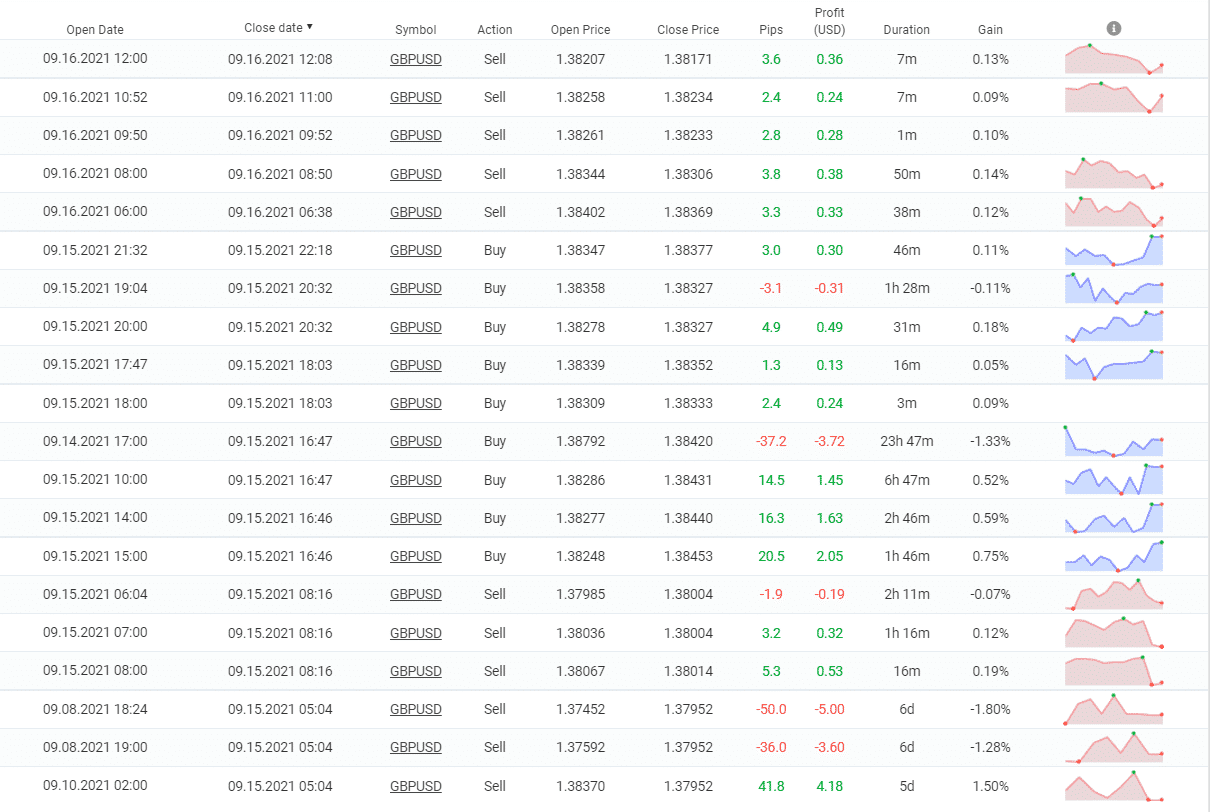
Task: View mini chart for the 23h 47m trade
Action: [x=1114, y=442]
